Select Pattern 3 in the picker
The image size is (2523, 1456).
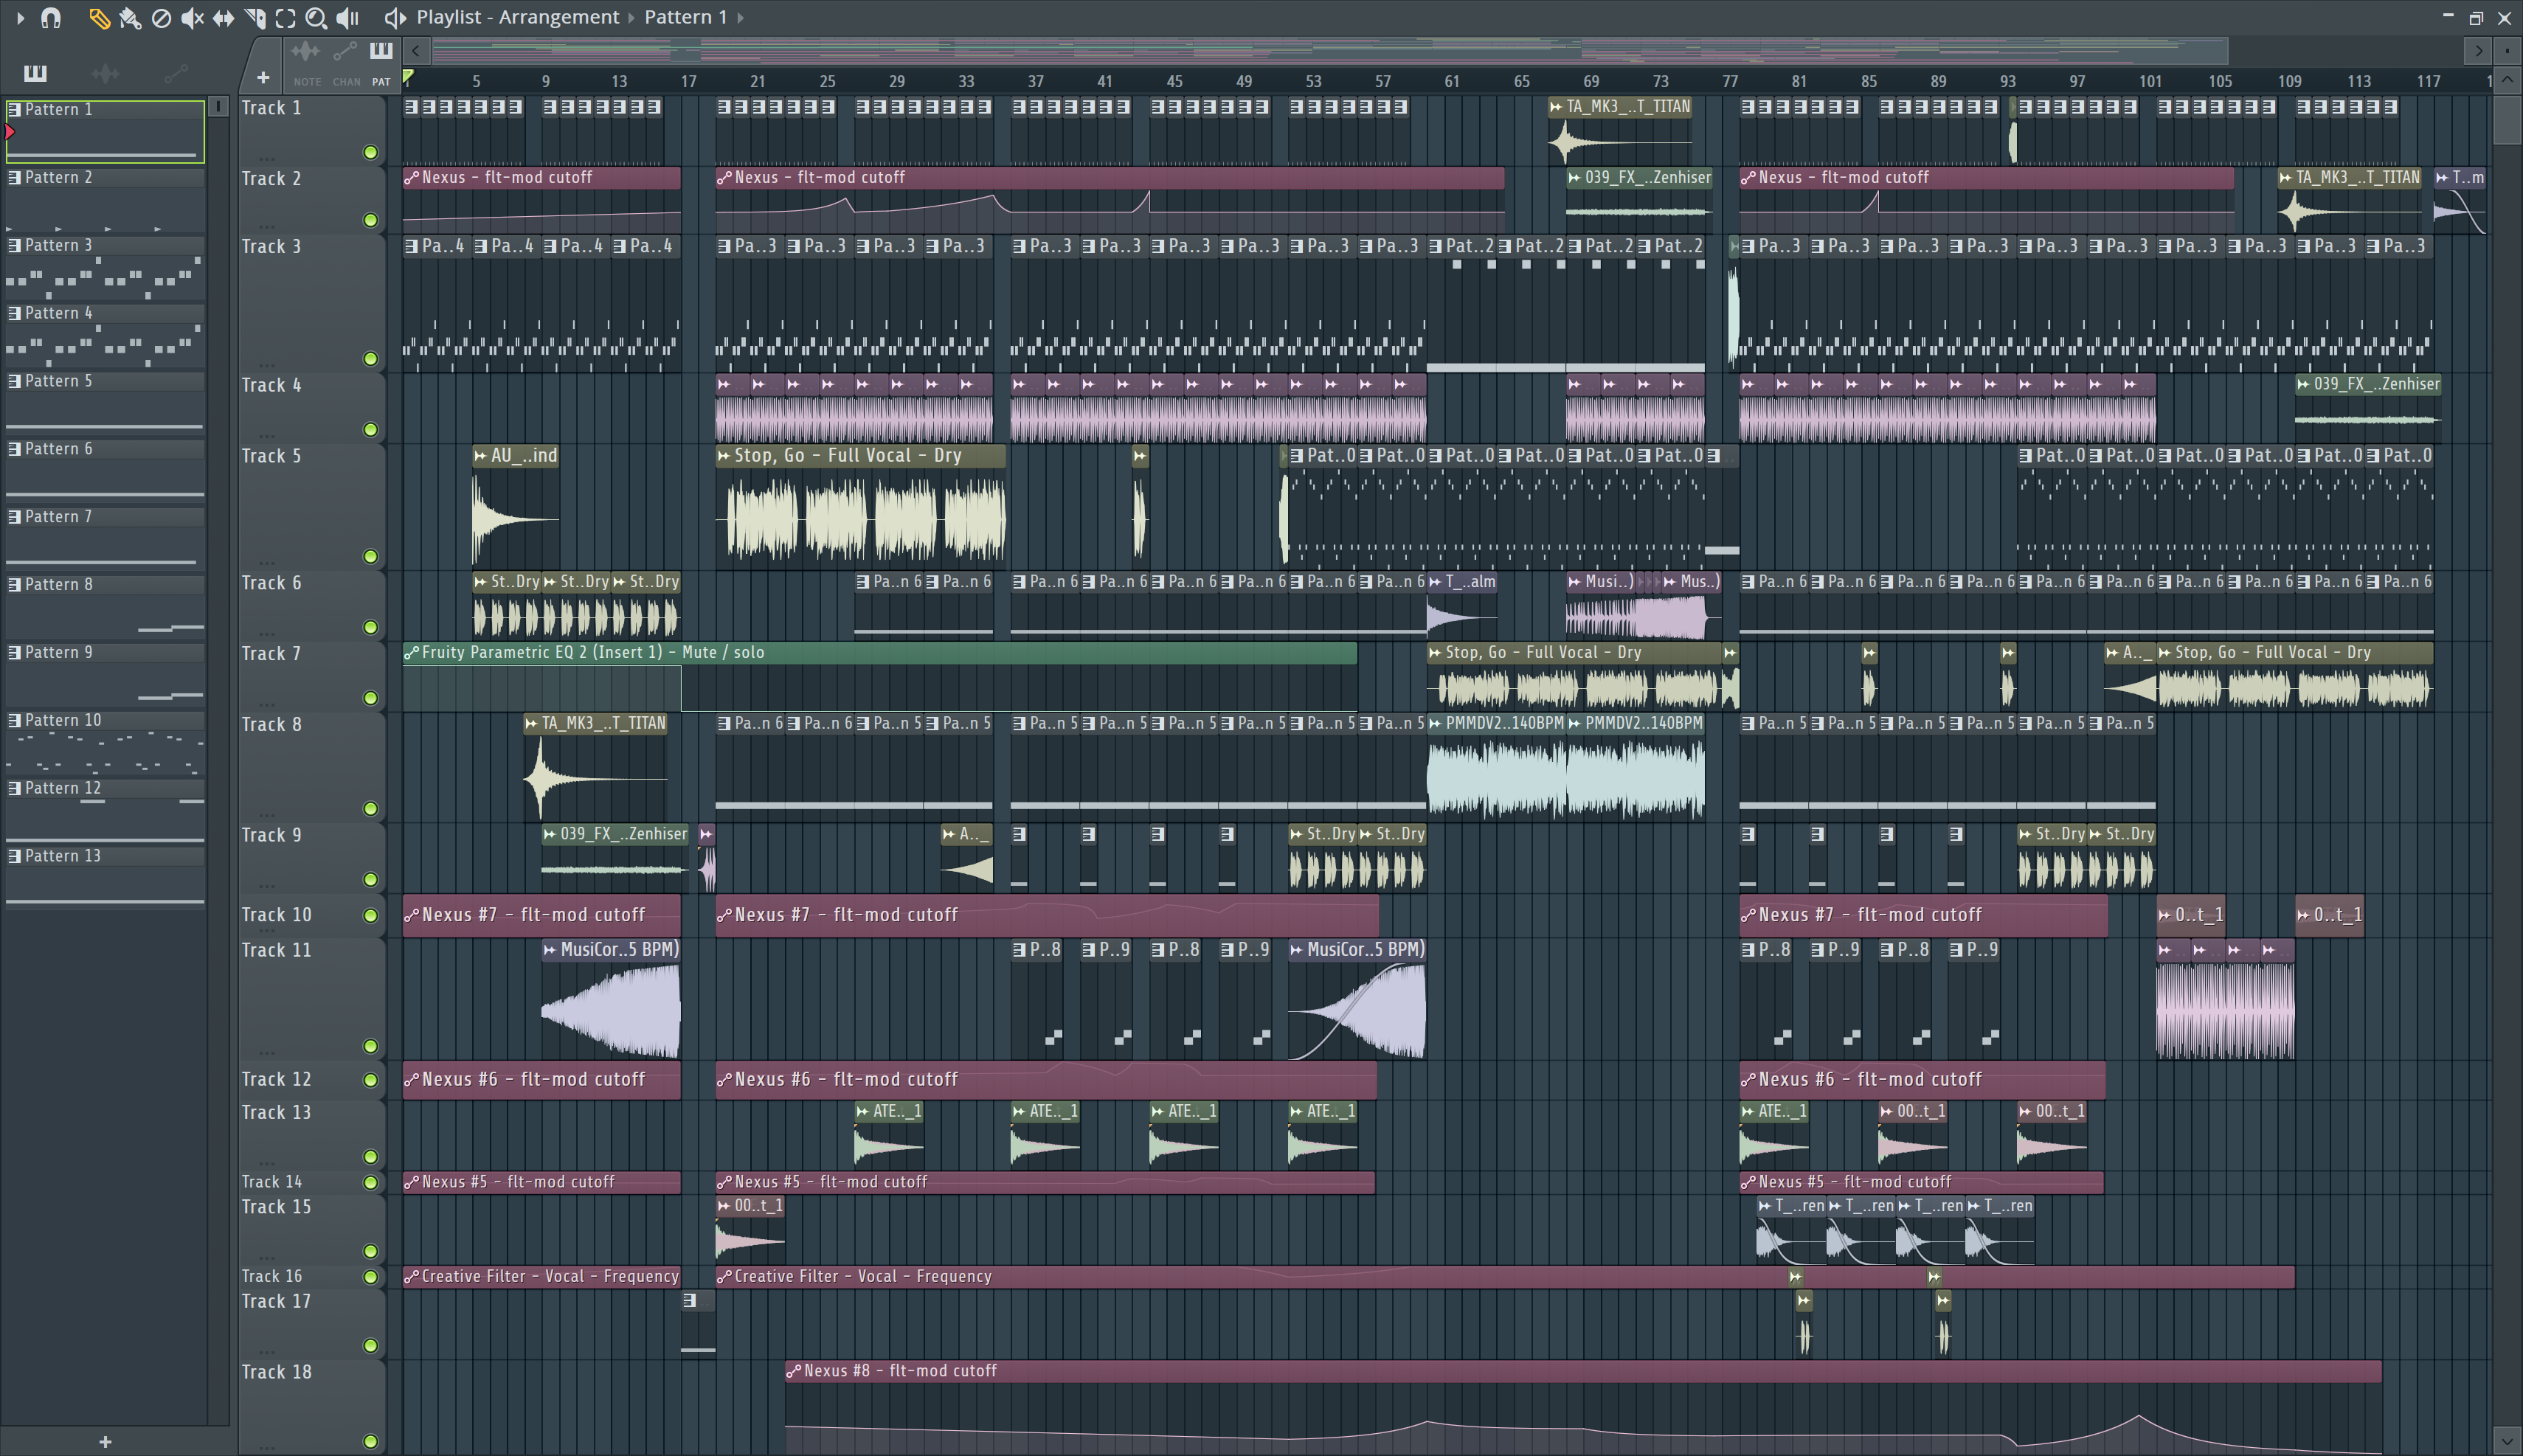point(105,268)
